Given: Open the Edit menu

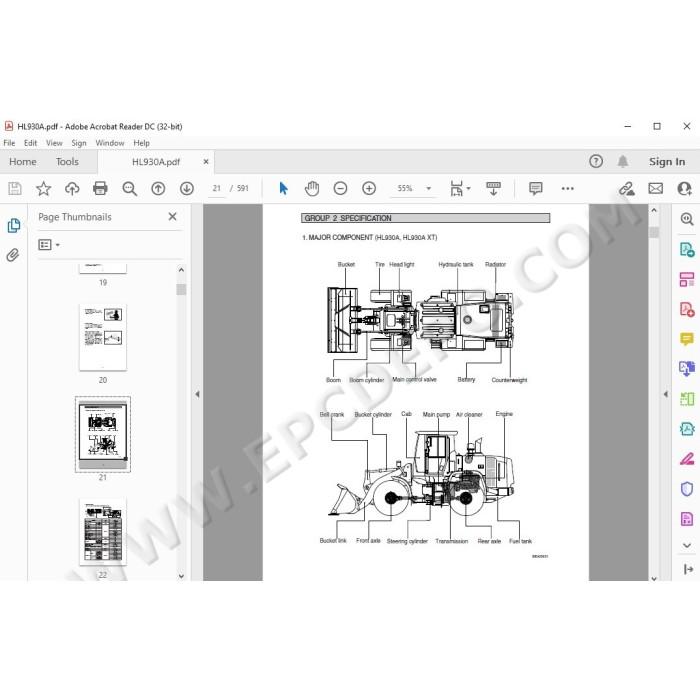Looking at the screenshot, I should tap(30, 143).
